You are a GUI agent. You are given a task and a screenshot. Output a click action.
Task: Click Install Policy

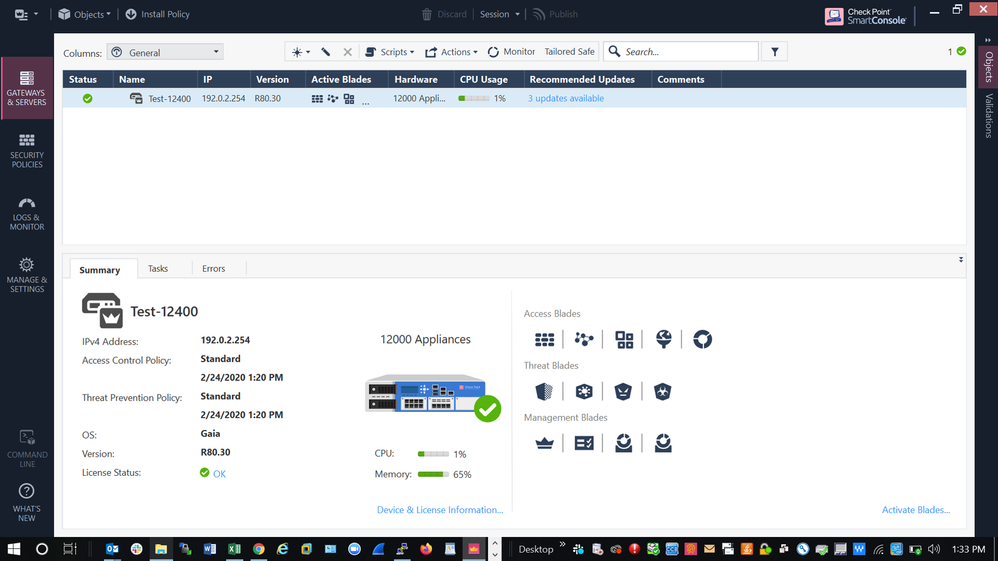point(157,14)
